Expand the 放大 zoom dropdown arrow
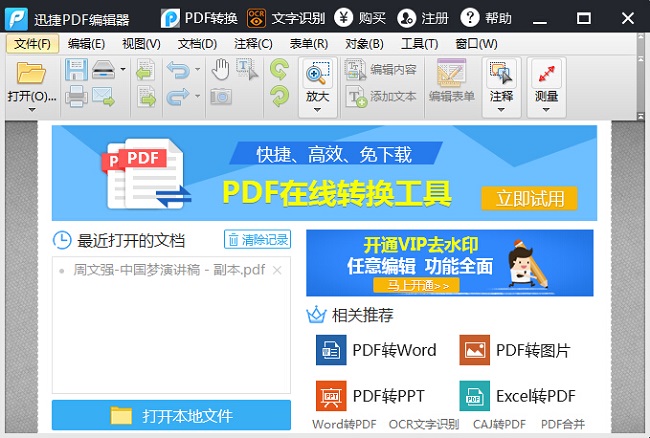The image size is (650, 438). (x=318, y=110)
